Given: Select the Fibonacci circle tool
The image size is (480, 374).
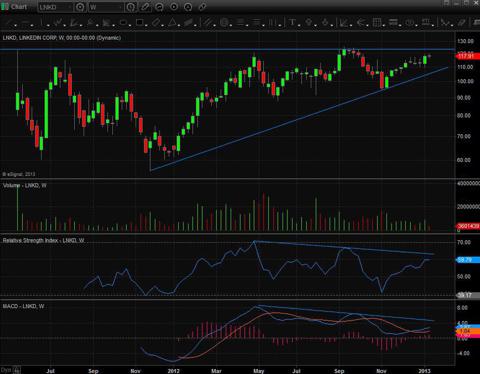Looking at the screenshot, I should tap(224, 22).
